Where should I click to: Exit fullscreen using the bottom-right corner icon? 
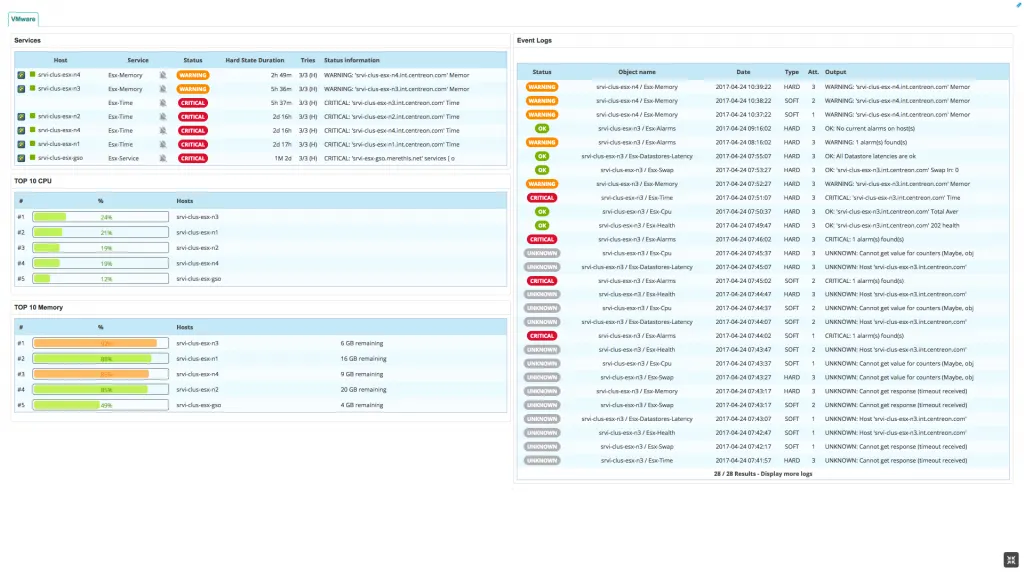tap(1011, 560)
